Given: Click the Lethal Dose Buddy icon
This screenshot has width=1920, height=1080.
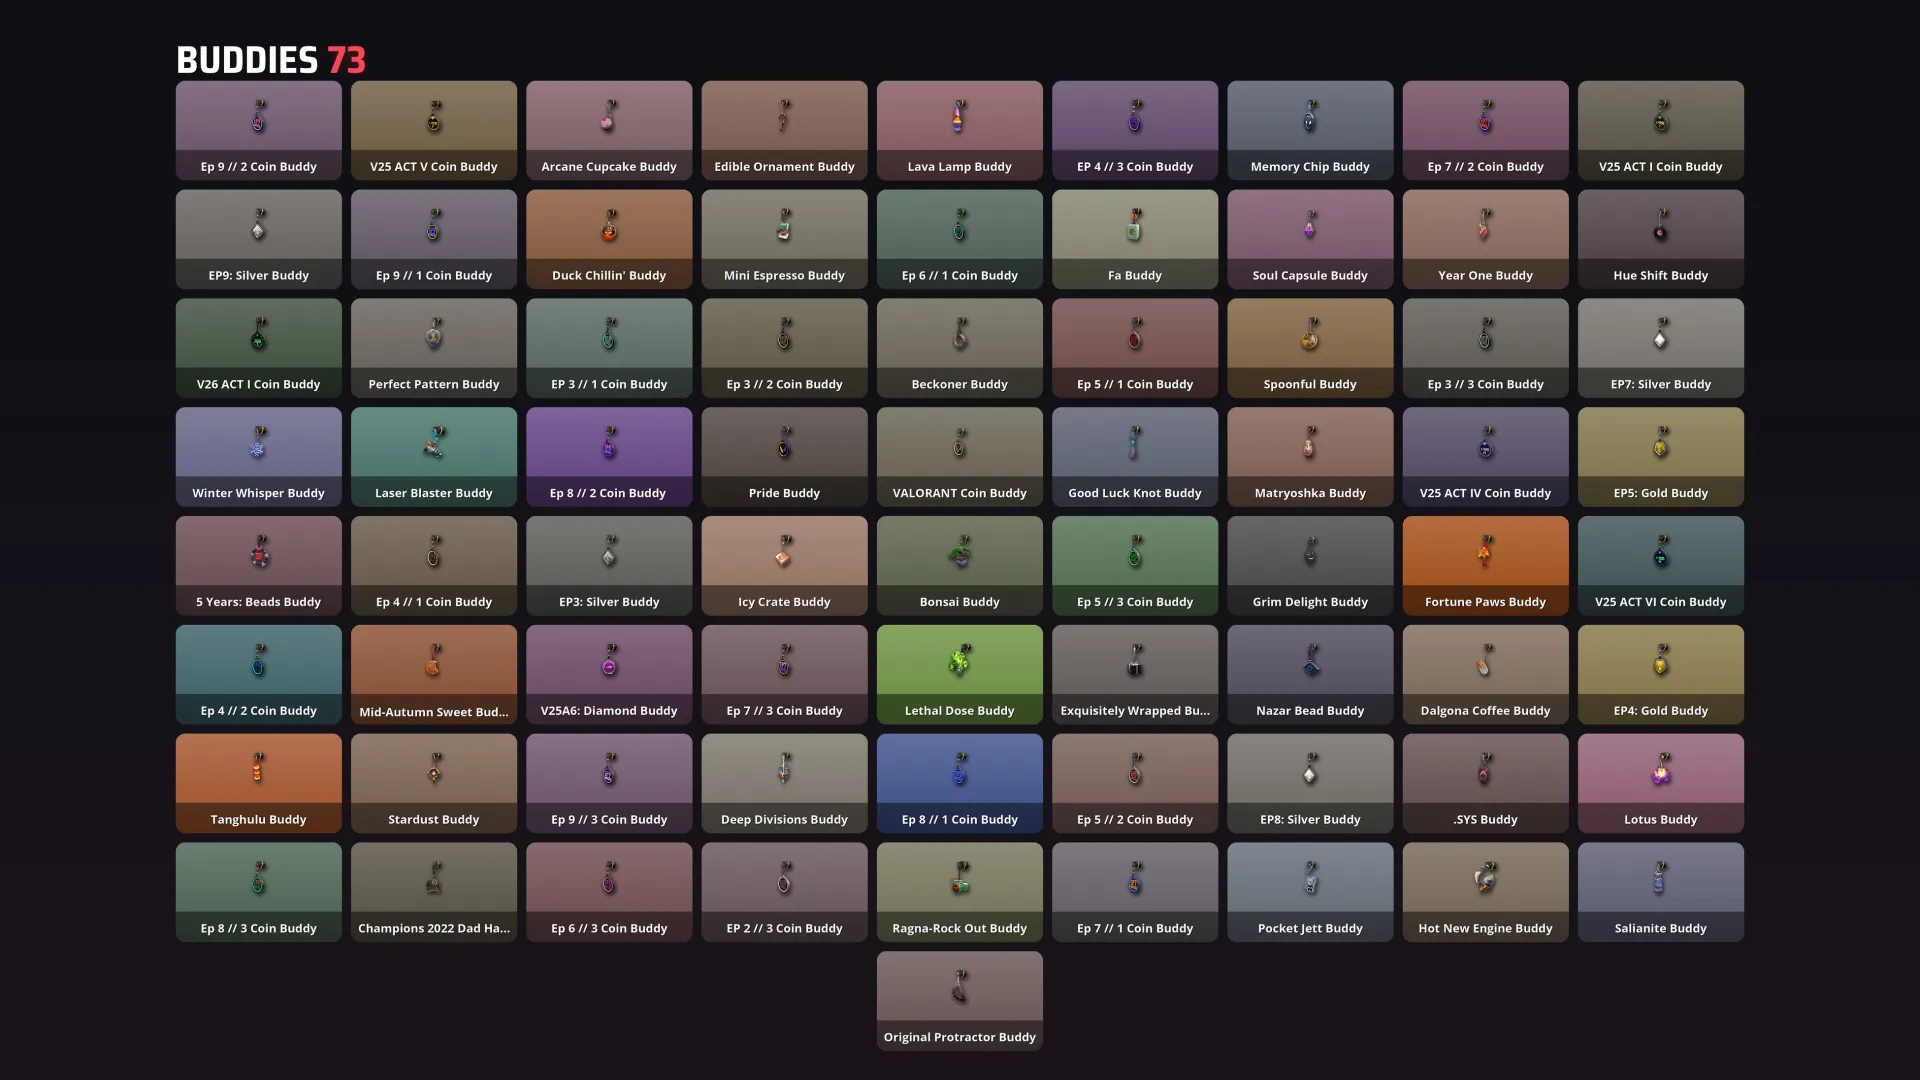Looking at the screenshot, I should pos(960,661).
